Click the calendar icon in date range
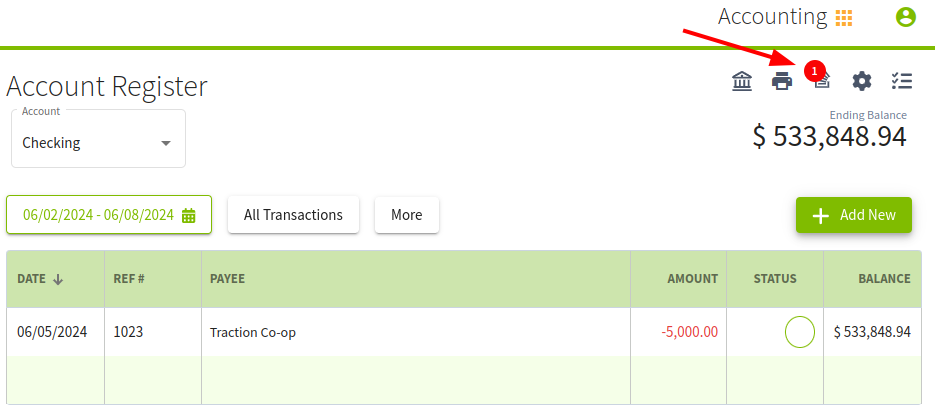The height and width of the screenshot is (414, 935). [x=189, y=215]
